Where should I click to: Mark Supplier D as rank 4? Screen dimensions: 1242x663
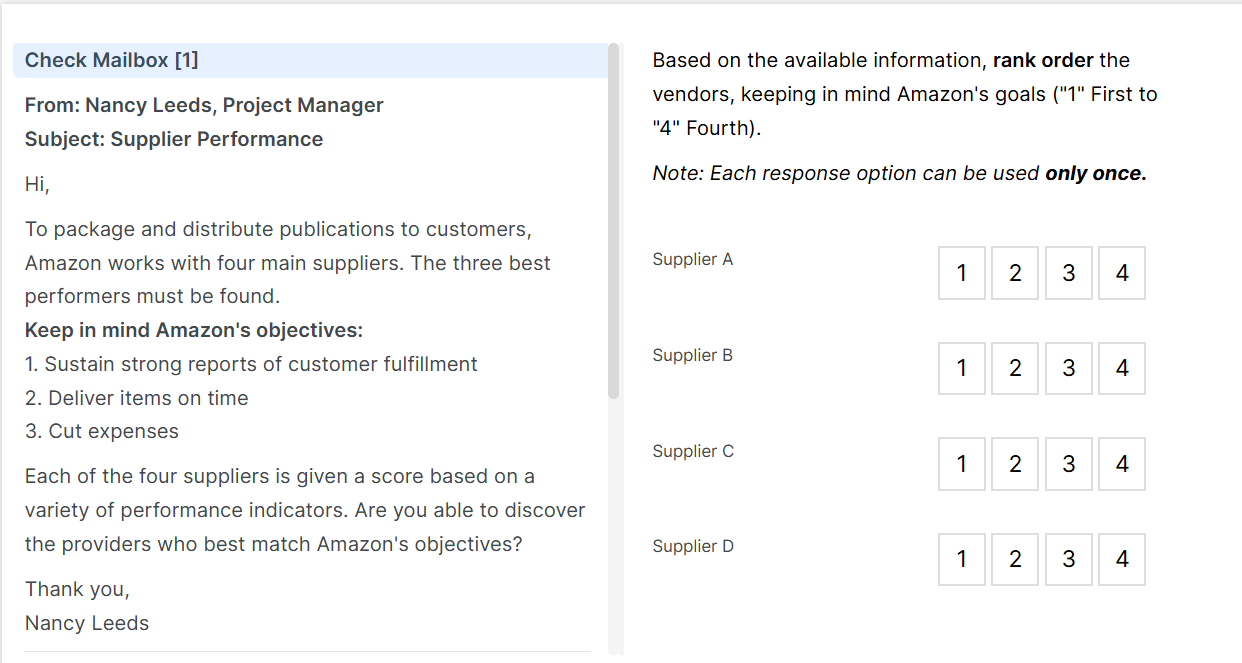pyautogui.click(x=1122, y=559)
